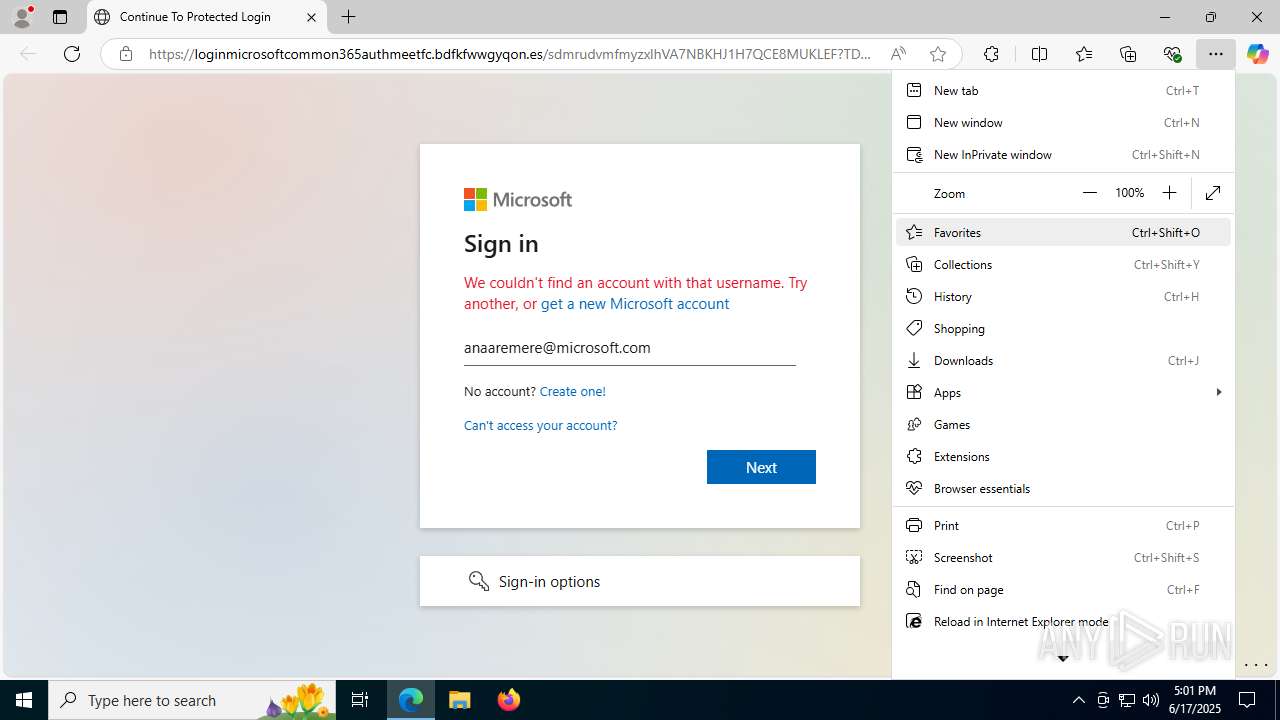Open Sign-in options
Viewport: 1280px width, 720px height.
pos(640,581)
